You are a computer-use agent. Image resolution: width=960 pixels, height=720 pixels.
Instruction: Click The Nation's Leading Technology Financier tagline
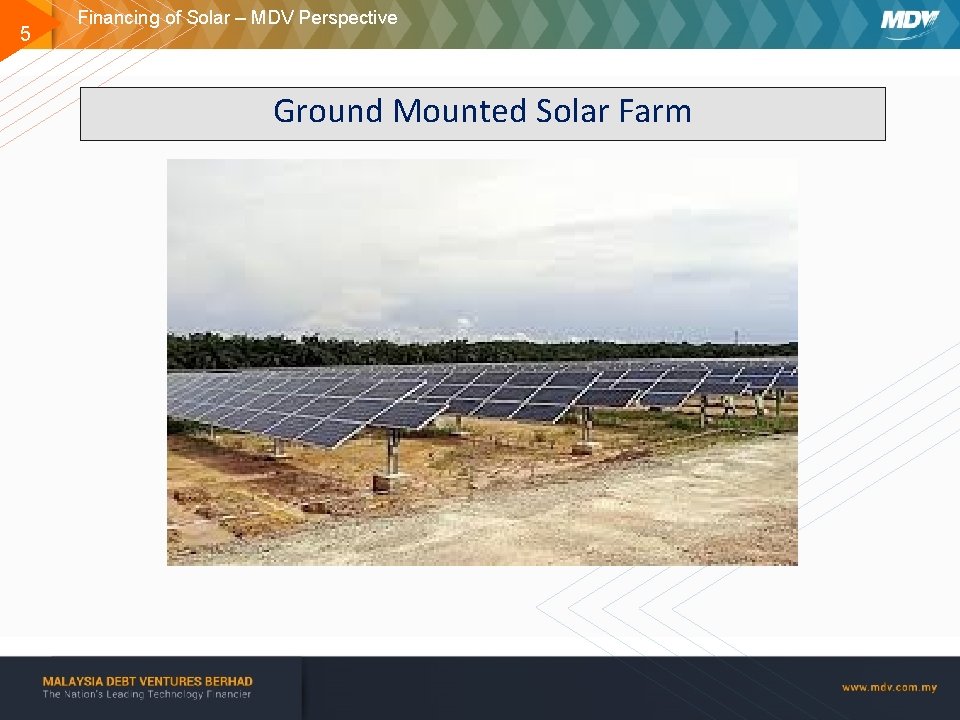pyautogui.click(x=147, y=694)
